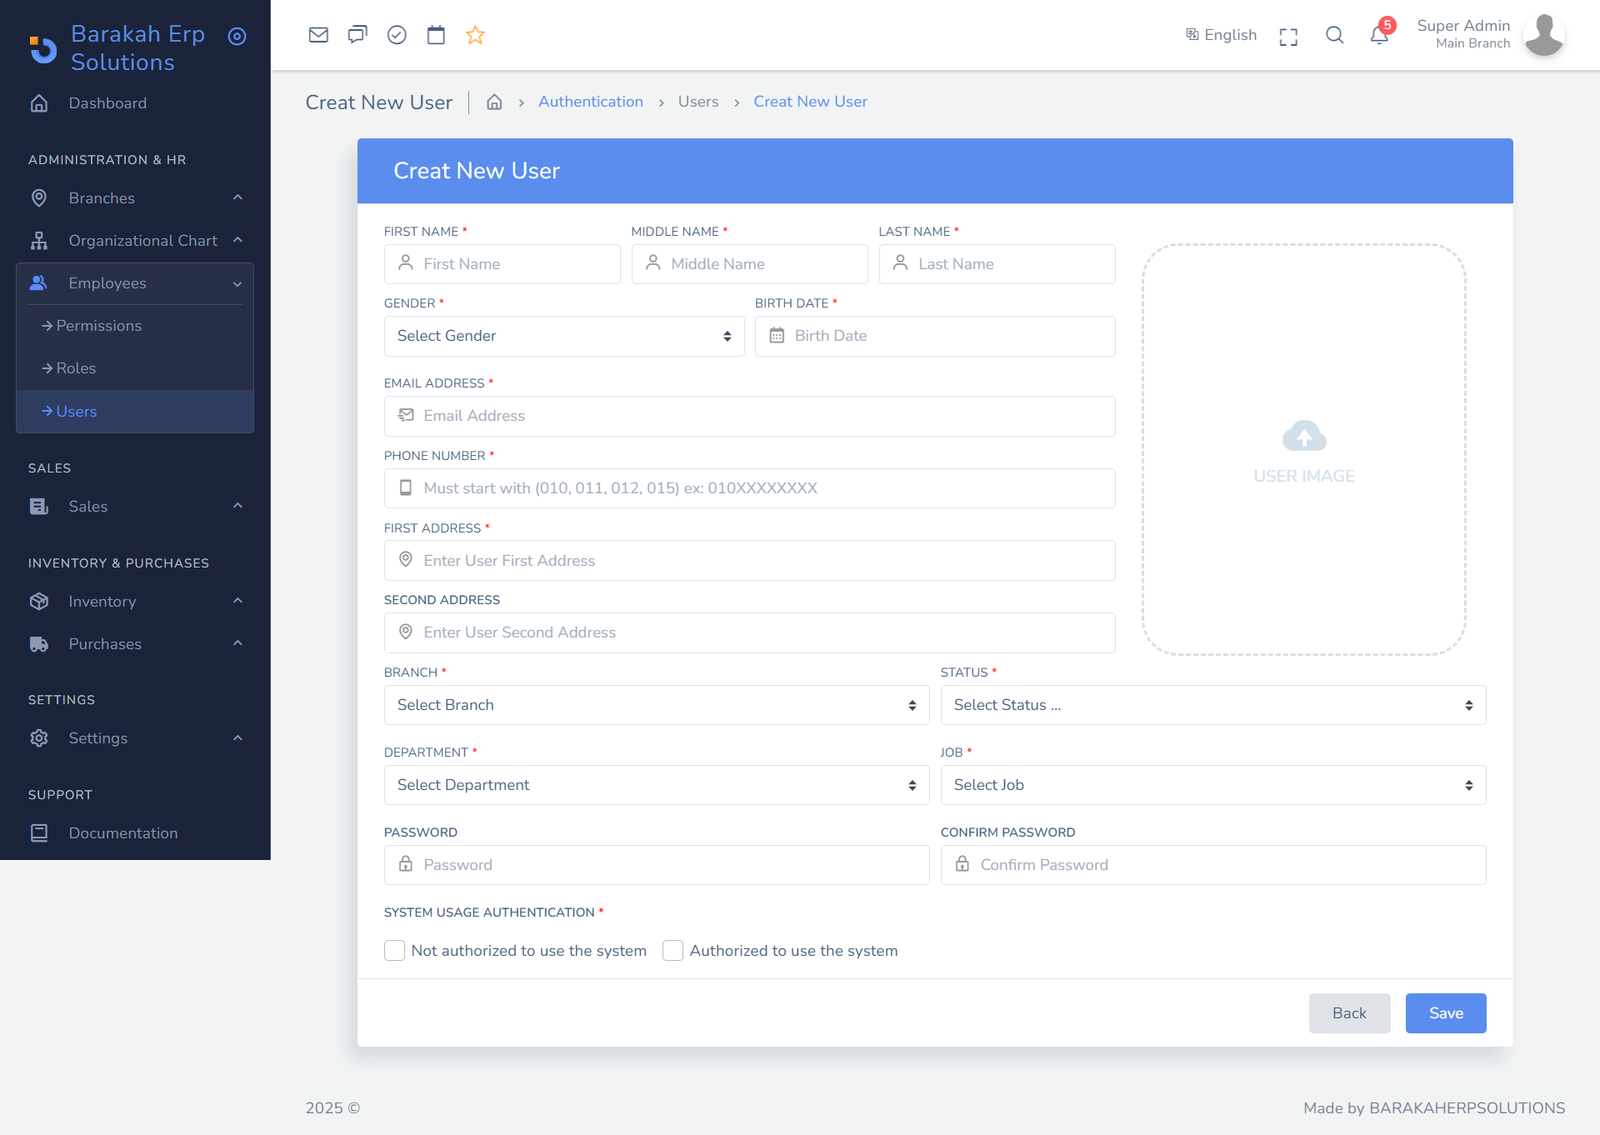1600x1135 pixels.
Task: Click the Authentication breadcrumb link
Action: point(590,102)
